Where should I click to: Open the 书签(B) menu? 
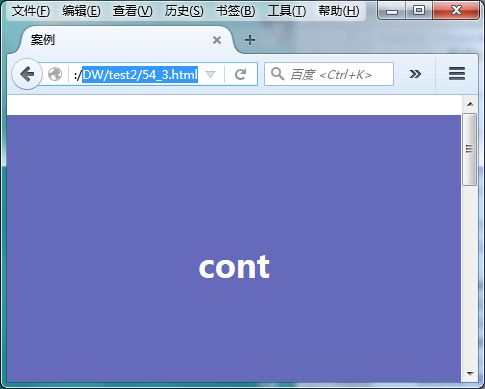235,11
